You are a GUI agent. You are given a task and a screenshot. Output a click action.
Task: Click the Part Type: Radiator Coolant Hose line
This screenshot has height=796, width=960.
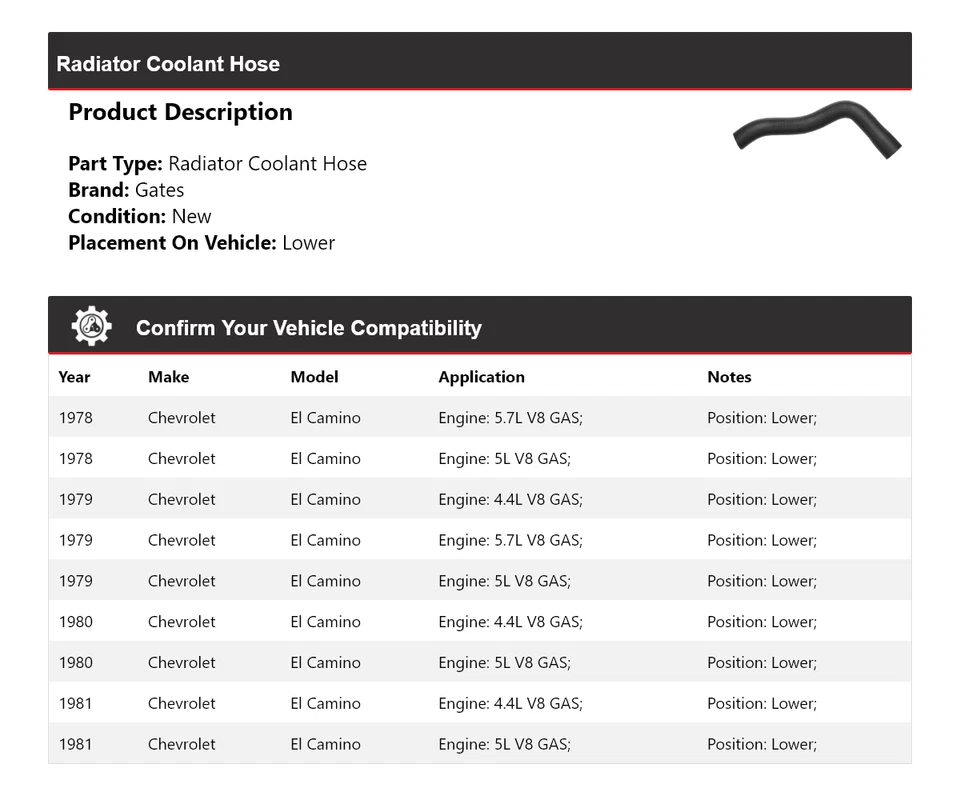[x=217, y=164]
